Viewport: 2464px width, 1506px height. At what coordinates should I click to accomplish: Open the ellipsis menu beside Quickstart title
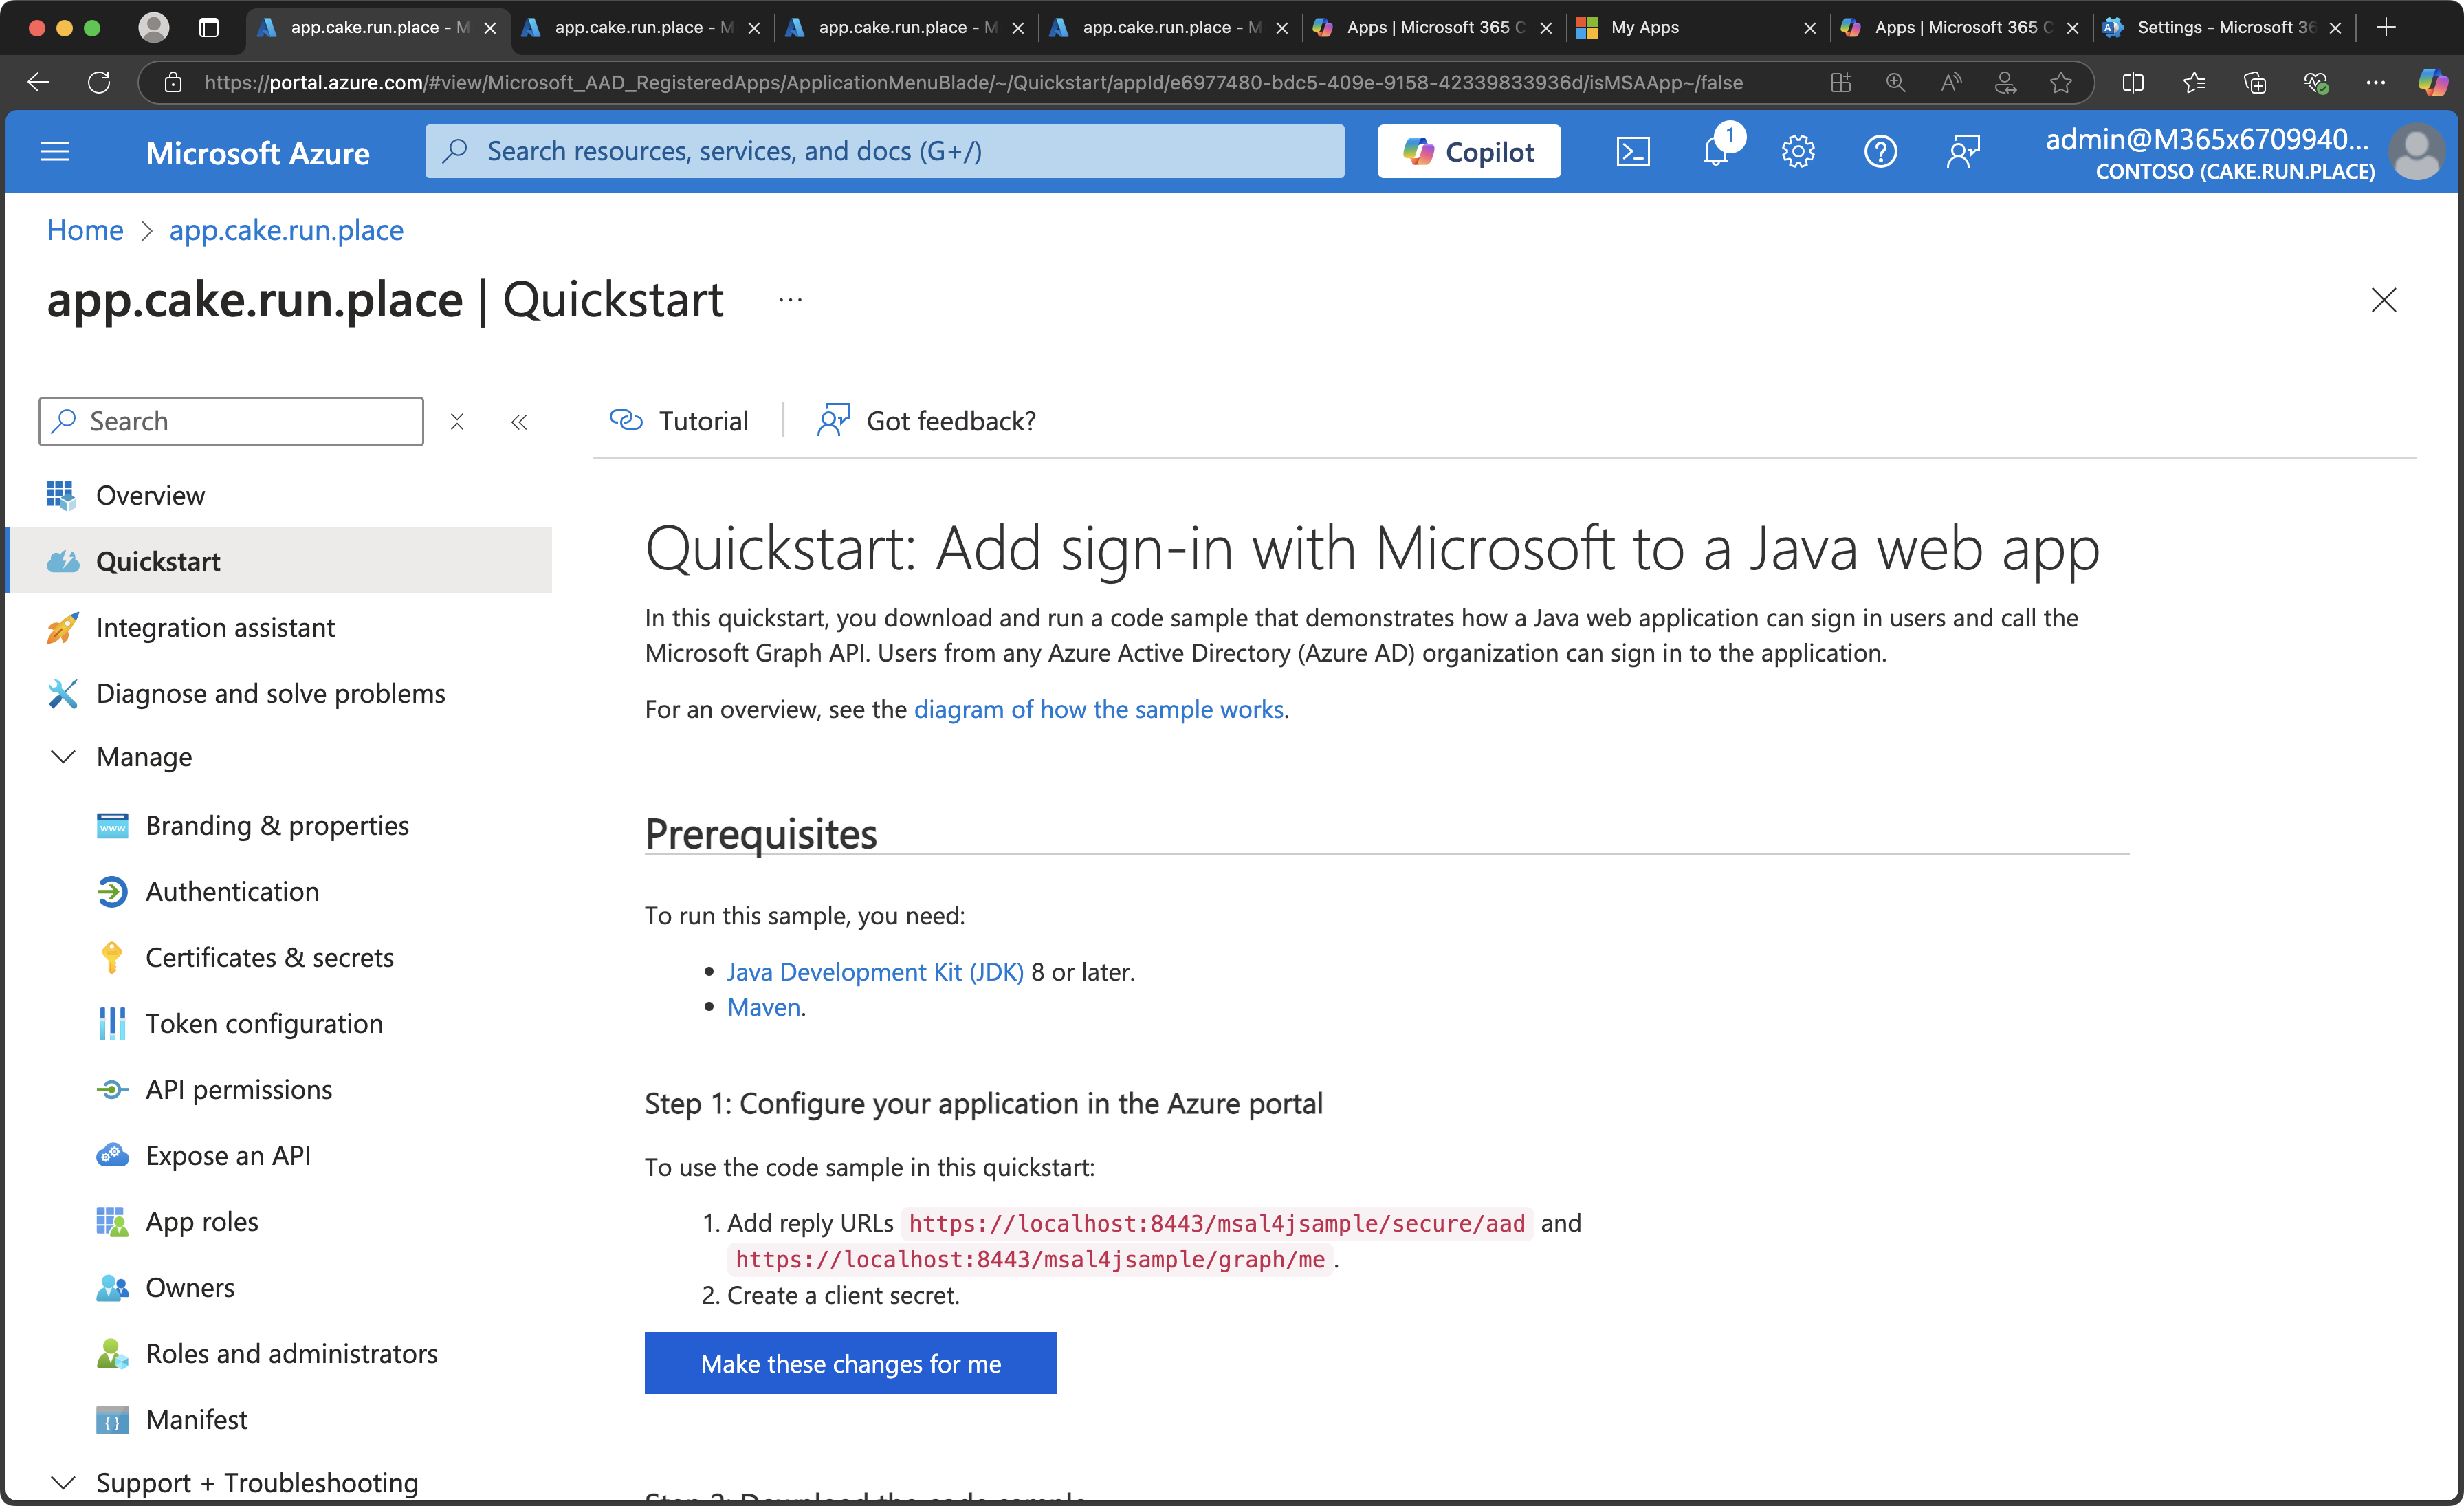[790, 300]
